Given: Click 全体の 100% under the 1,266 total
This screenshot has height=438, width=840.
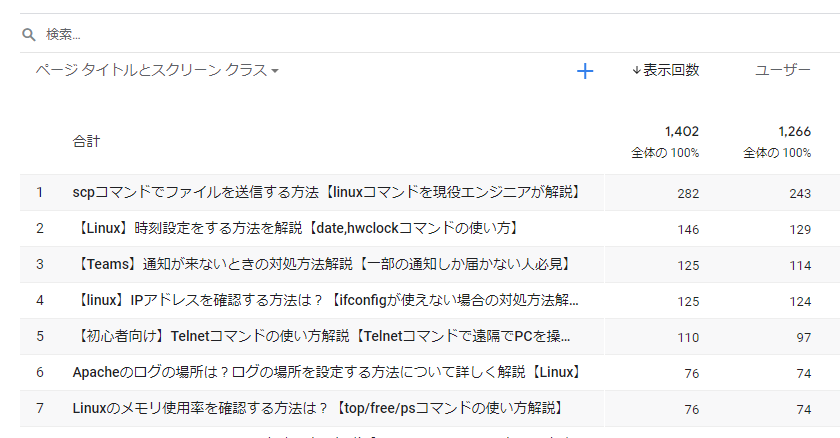Looking at the screenshot, I should (x=777, y=153).
